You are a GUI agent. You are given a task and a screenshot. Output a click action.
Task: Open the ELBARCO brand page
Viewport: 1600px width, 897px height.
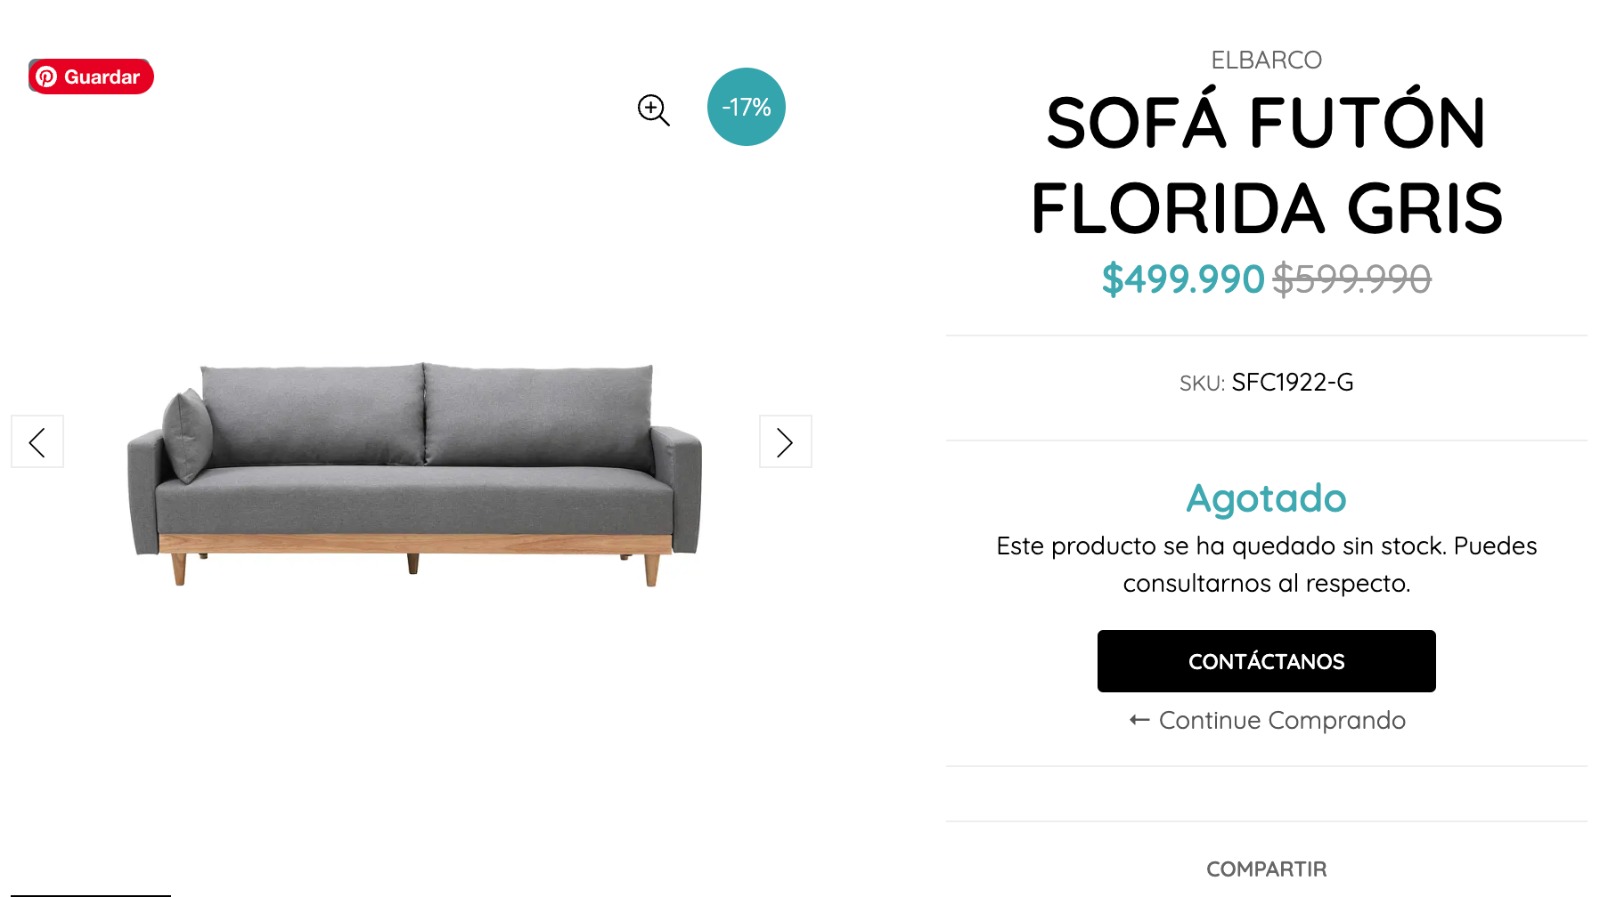[1266, 59]
